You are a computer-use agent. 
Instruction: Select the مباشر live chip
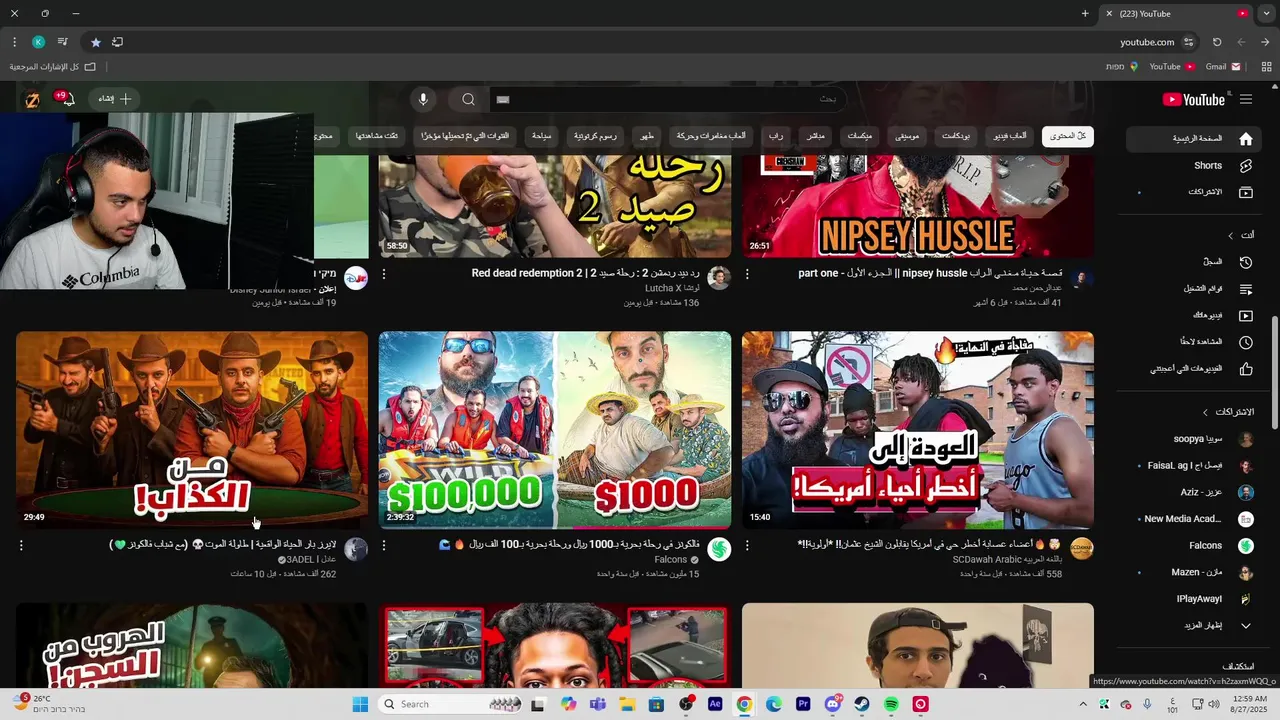coord(815,136)
